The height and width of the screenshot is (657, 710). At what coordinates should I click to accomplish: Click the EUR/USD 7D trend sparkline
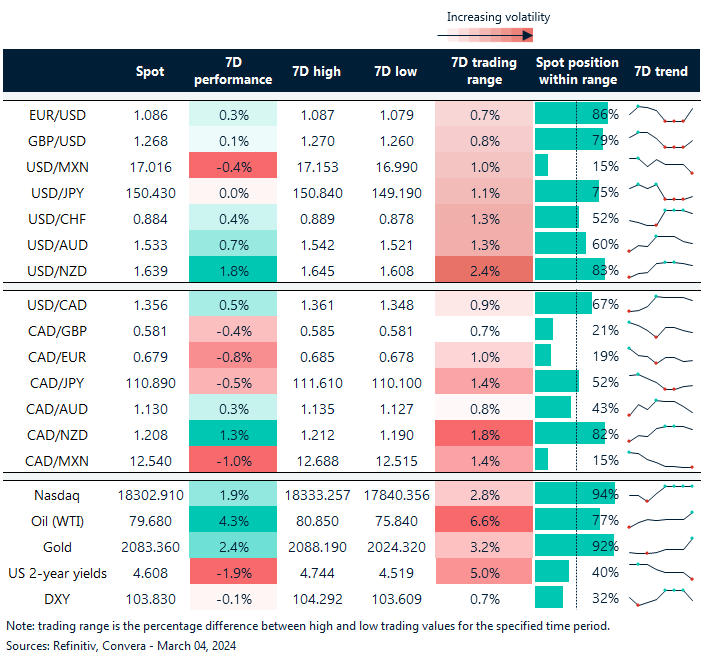(660, 114)
